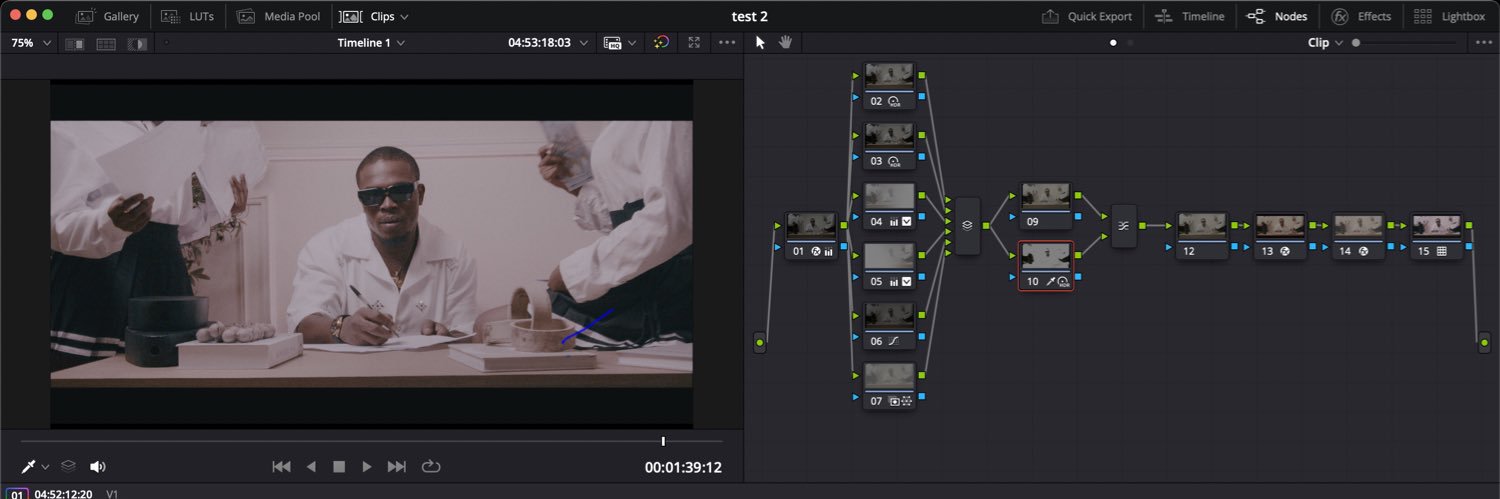This screenshot has width=1500, height=499.
Task: Open the Clip node mode dropdown
Action: click(x=1324, y=43)
